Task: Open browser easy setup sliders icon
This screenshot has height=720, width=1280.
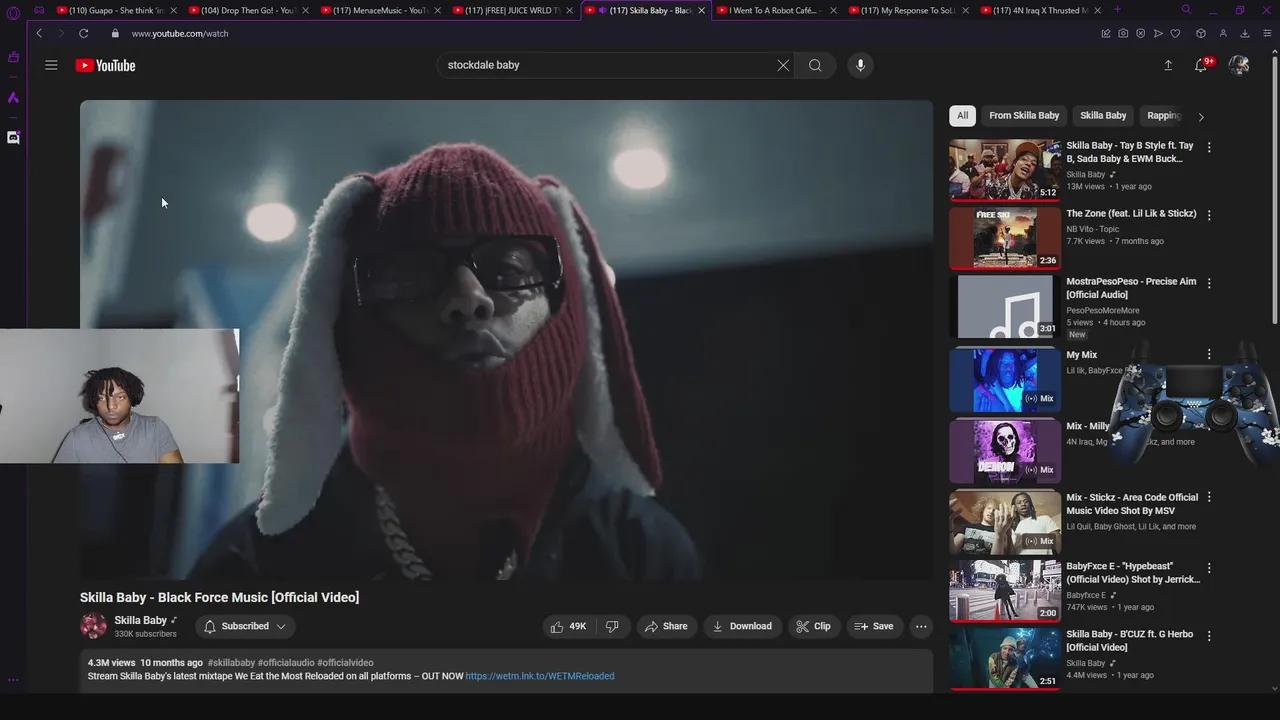Action: click(1265, 33)
